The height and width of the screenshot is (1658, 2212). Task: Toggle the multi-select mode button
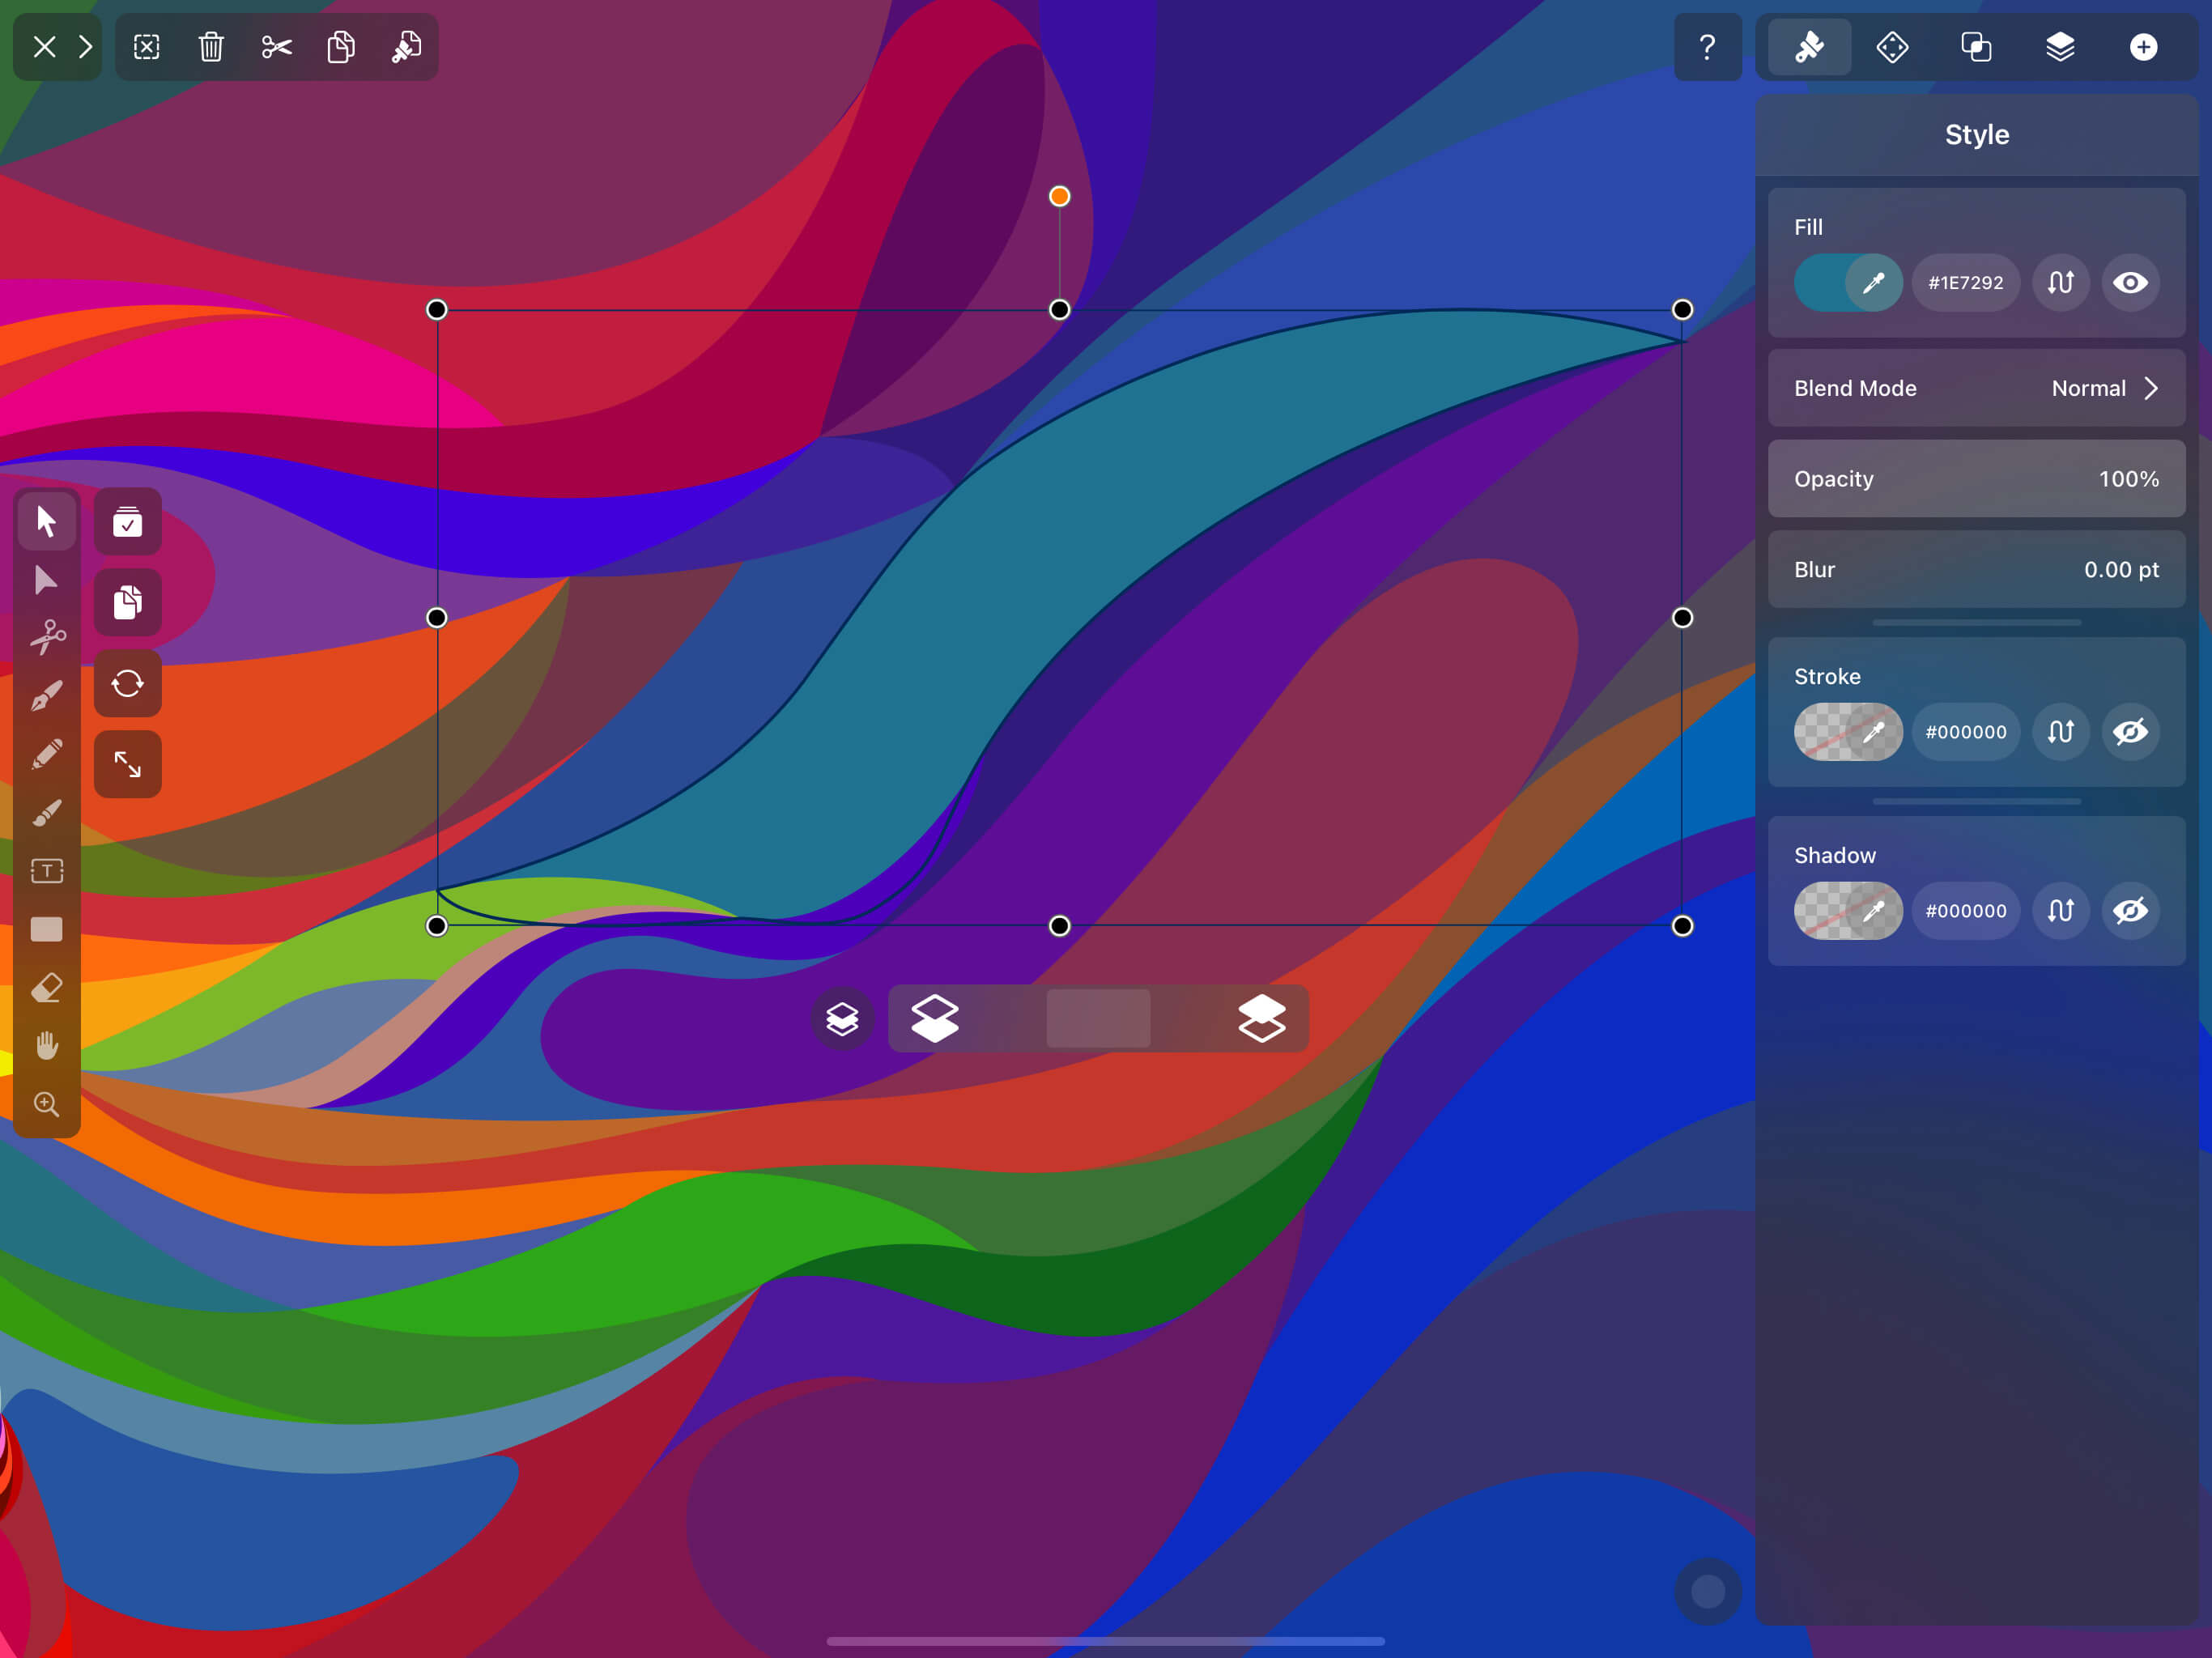(x=128, y=521)
